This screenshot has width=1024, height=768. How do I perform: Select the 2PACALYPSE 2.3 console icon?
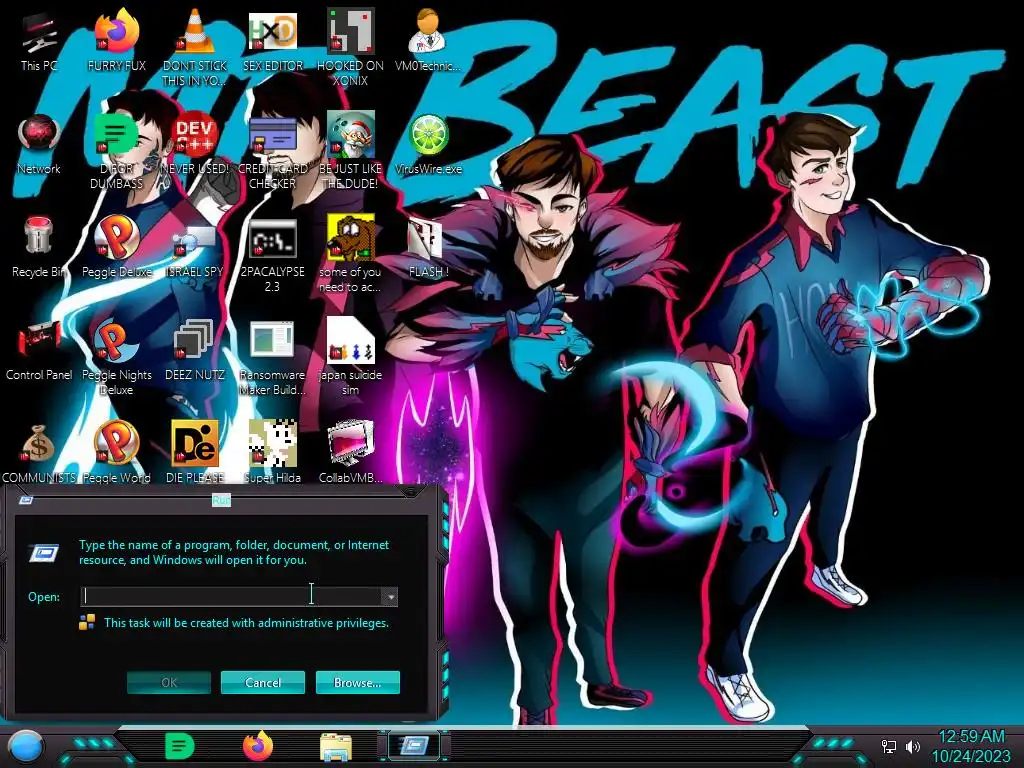272,253
